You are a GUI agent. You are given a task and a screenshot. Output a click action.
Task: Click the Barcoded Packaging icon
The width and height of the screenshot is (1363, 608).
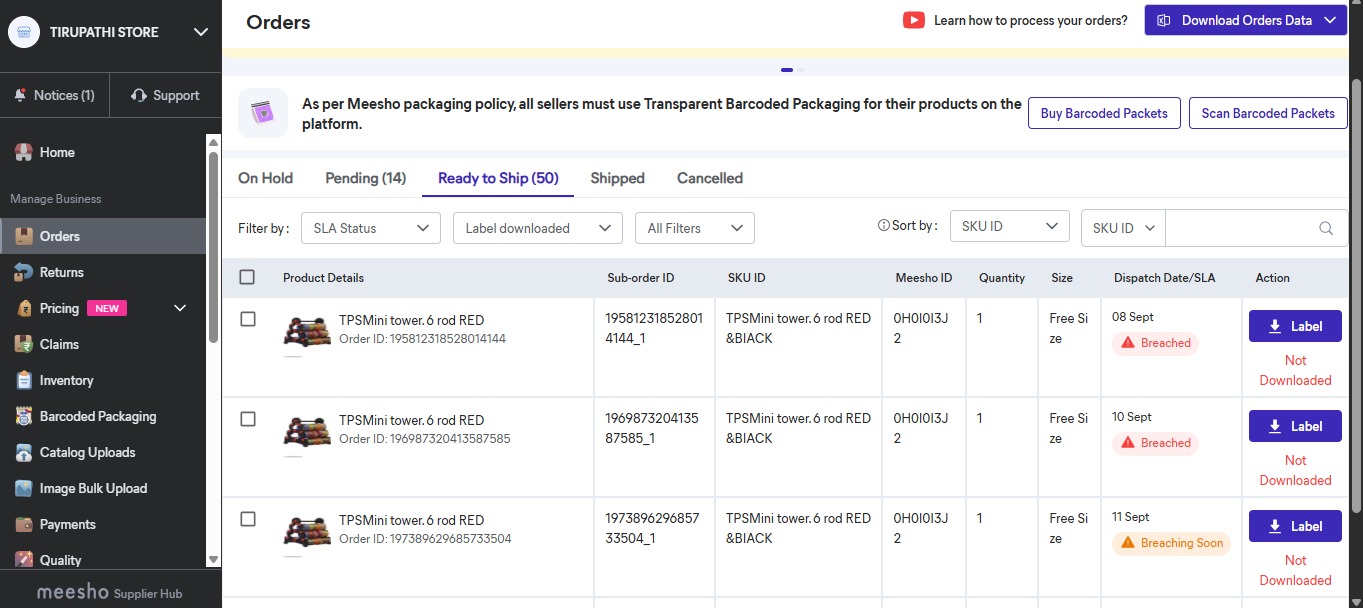pyautogui.click(x=23, y=417)
